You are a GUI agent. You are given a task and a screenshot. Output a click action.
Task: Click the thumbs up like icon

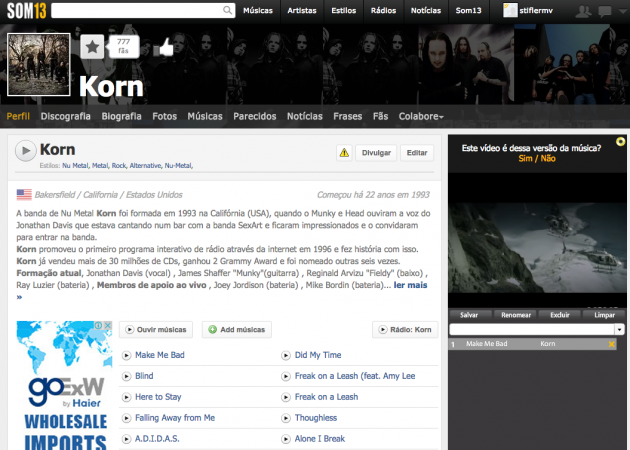pyautogui.click(x=164, y=47)
